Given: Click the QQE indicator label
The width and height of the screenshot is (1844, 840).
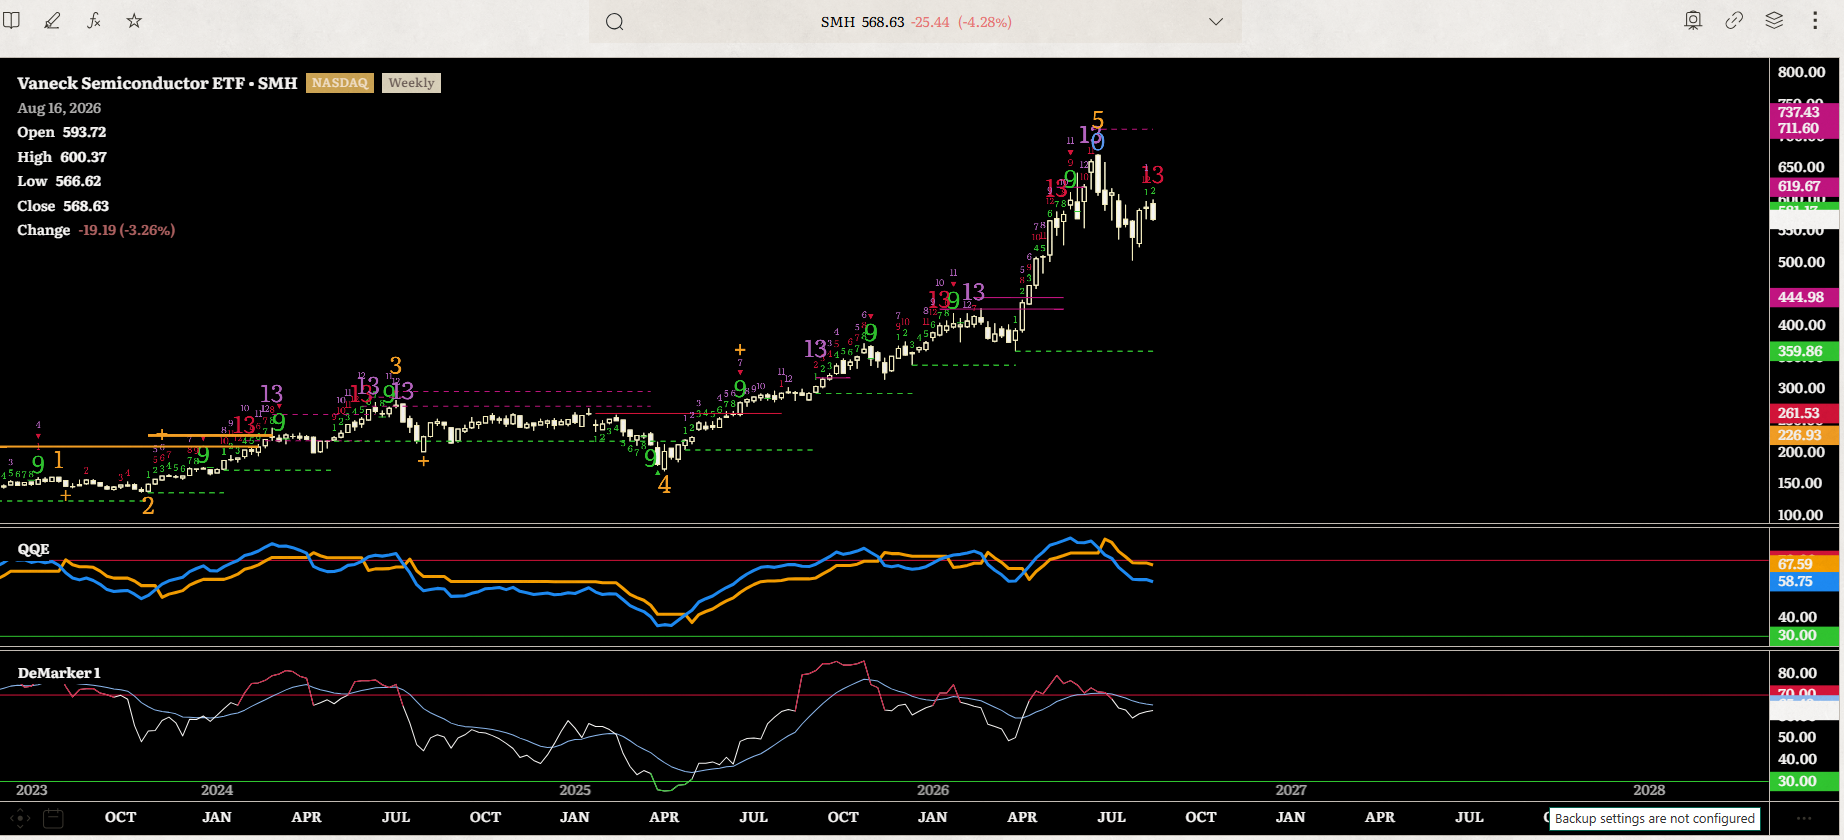Looking at the screenshot, I should tap(34, 549).
